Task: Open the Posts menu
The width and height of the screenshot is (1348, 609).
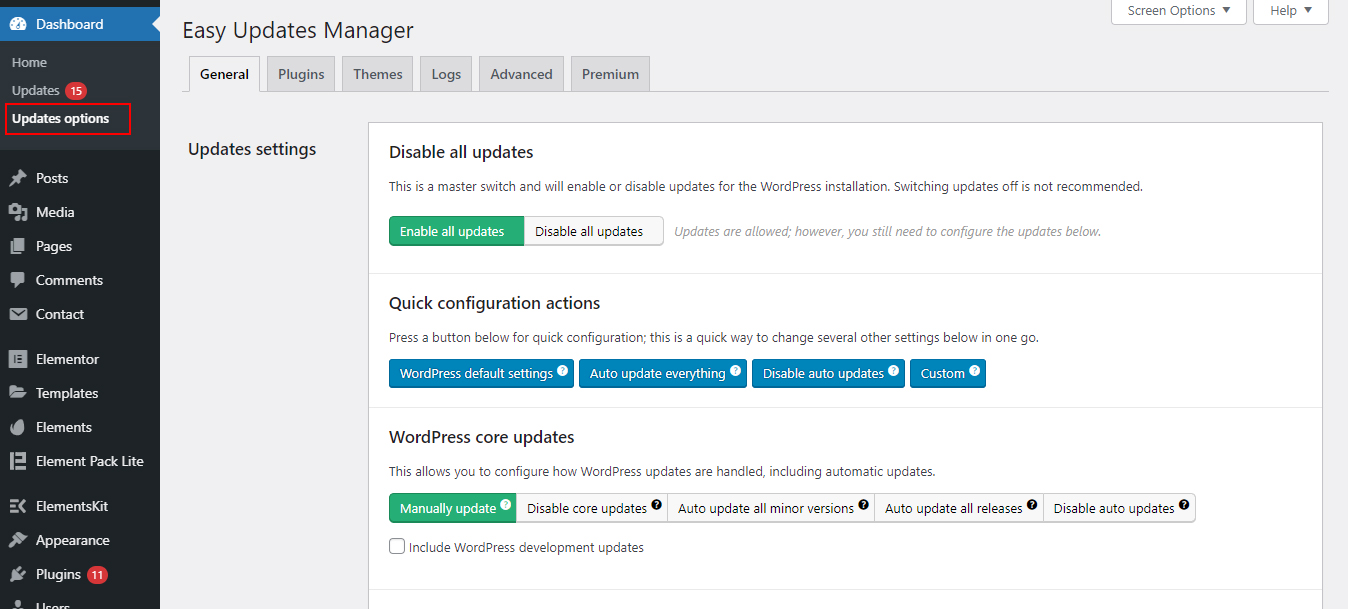Action: [x=80, y=178]
